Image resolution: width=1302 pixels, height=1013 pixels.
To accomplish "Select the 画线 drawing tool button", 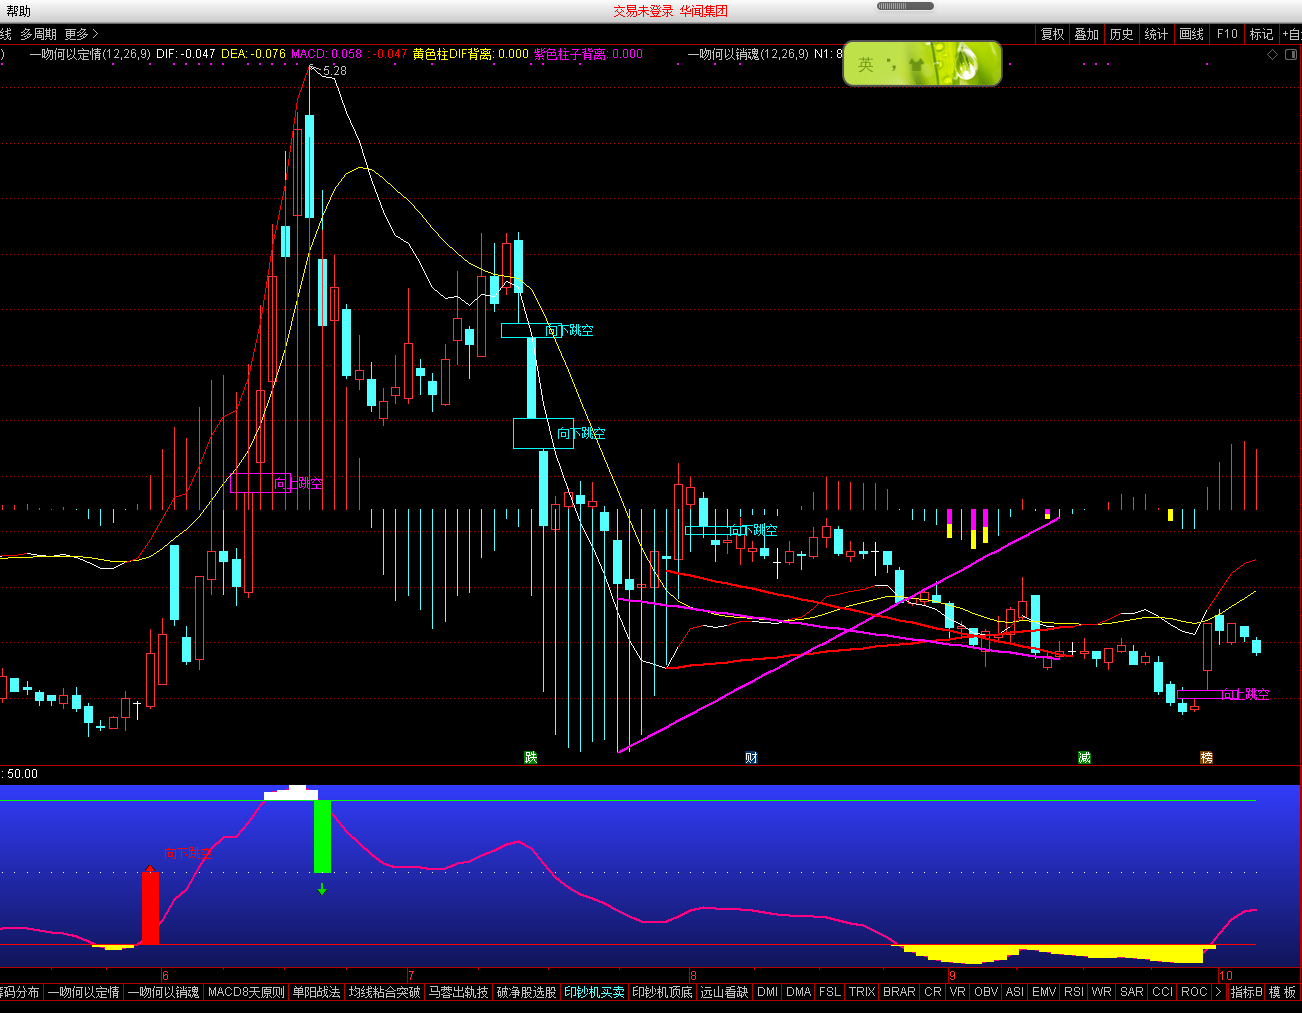I will tap(1191, 34).
